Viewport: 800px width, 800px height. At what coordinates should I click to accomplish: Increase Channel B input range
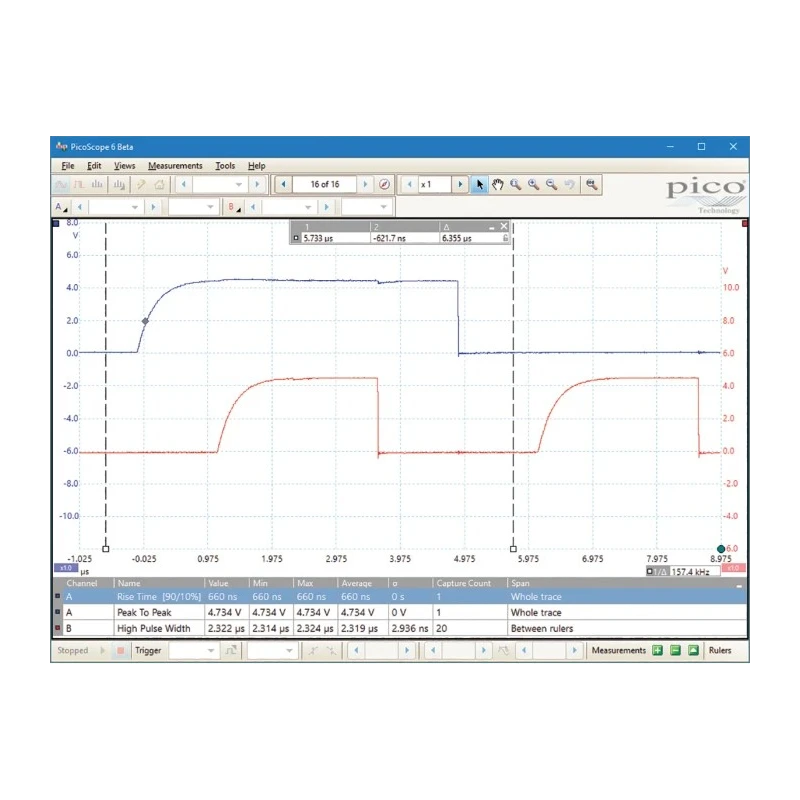click(x=327, y=207)
